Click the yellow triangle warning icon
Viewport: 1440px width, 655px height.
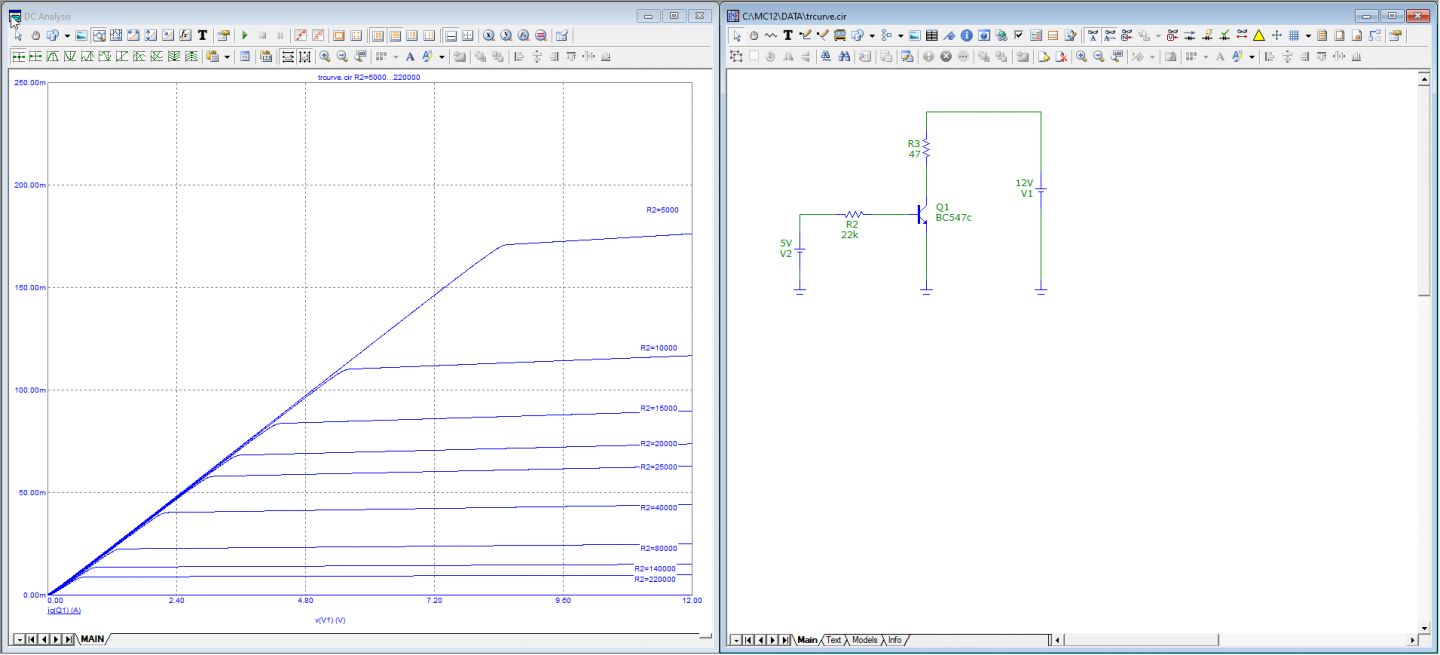point(1259,35)
